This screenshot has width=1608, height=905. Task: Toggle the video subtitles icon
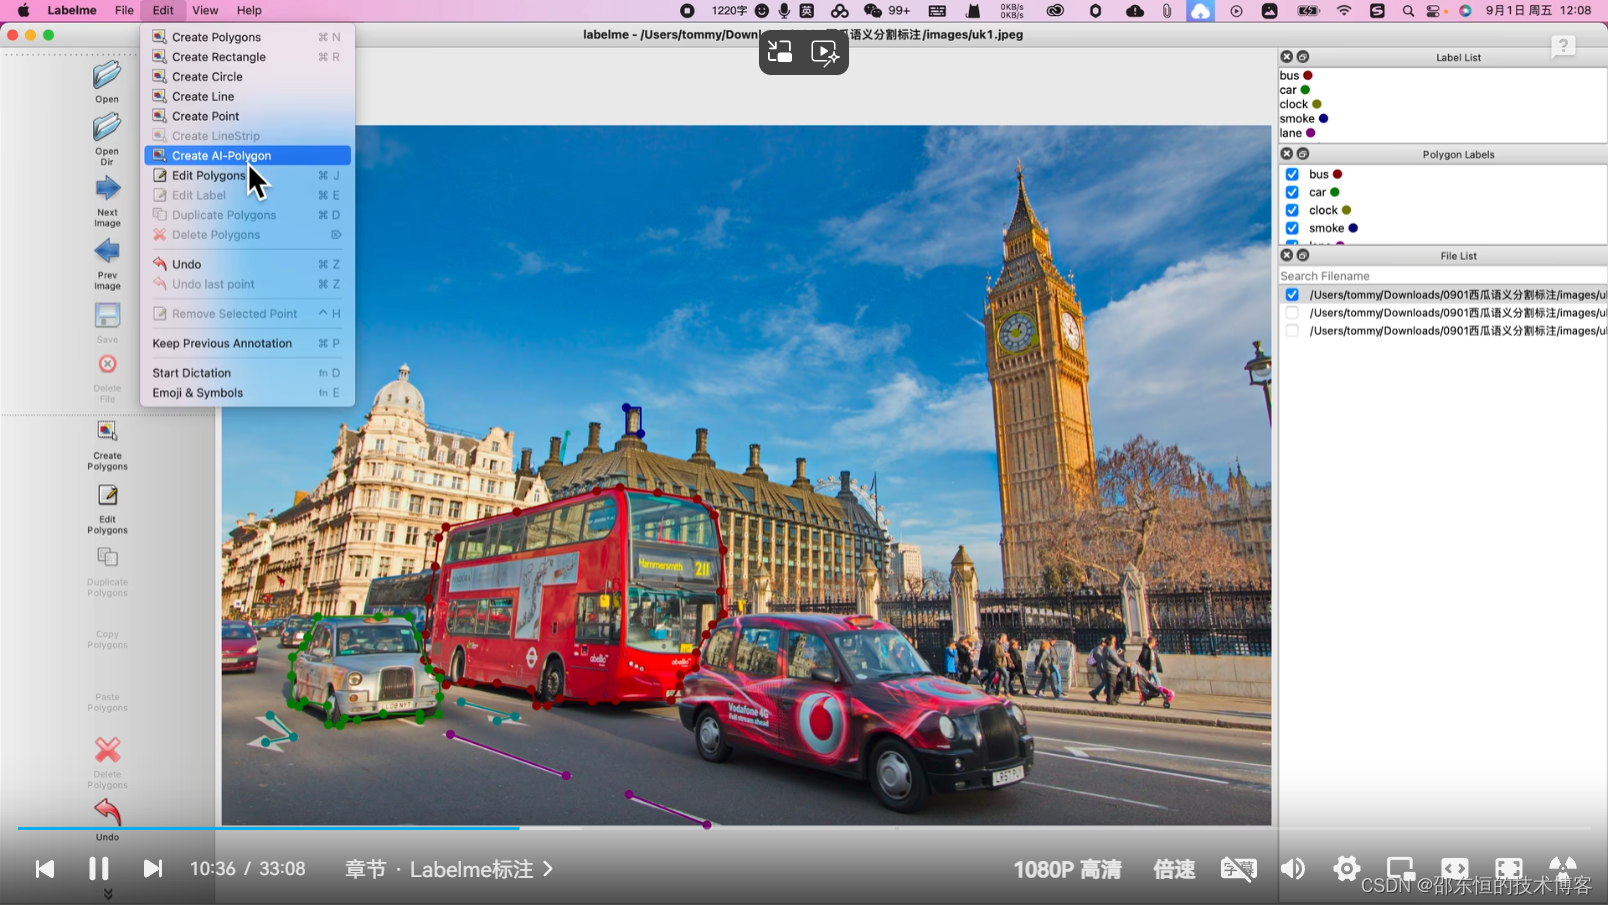(x=1238, y=869)
